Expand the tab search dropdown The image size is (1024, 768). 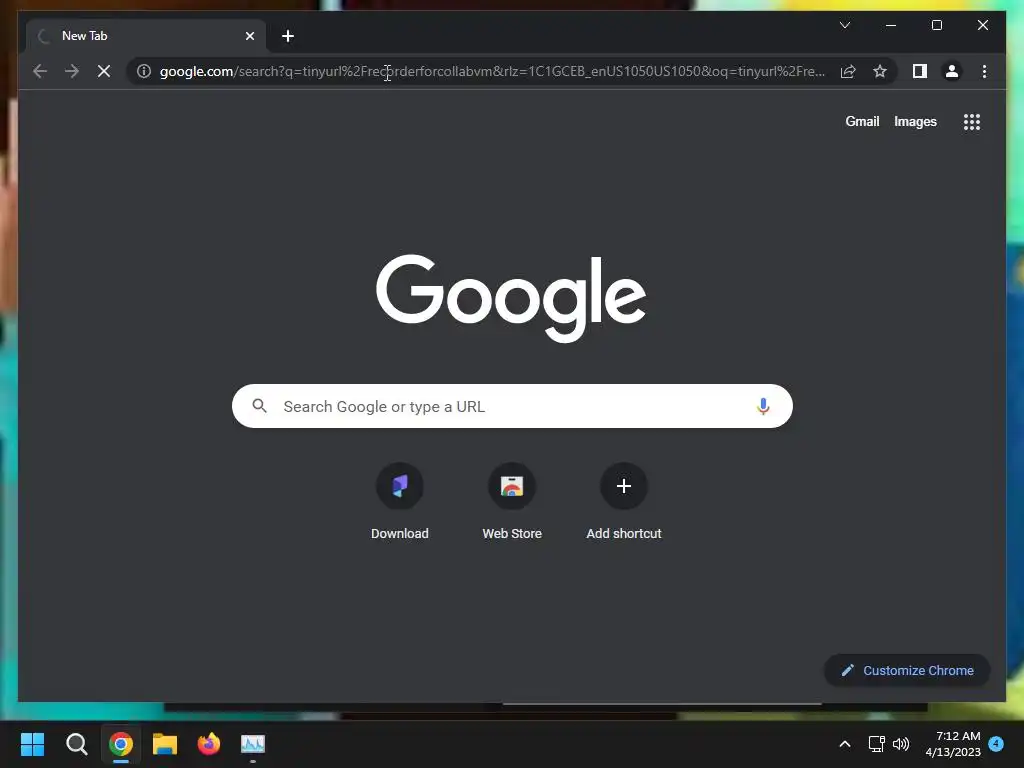click(844, 25)
